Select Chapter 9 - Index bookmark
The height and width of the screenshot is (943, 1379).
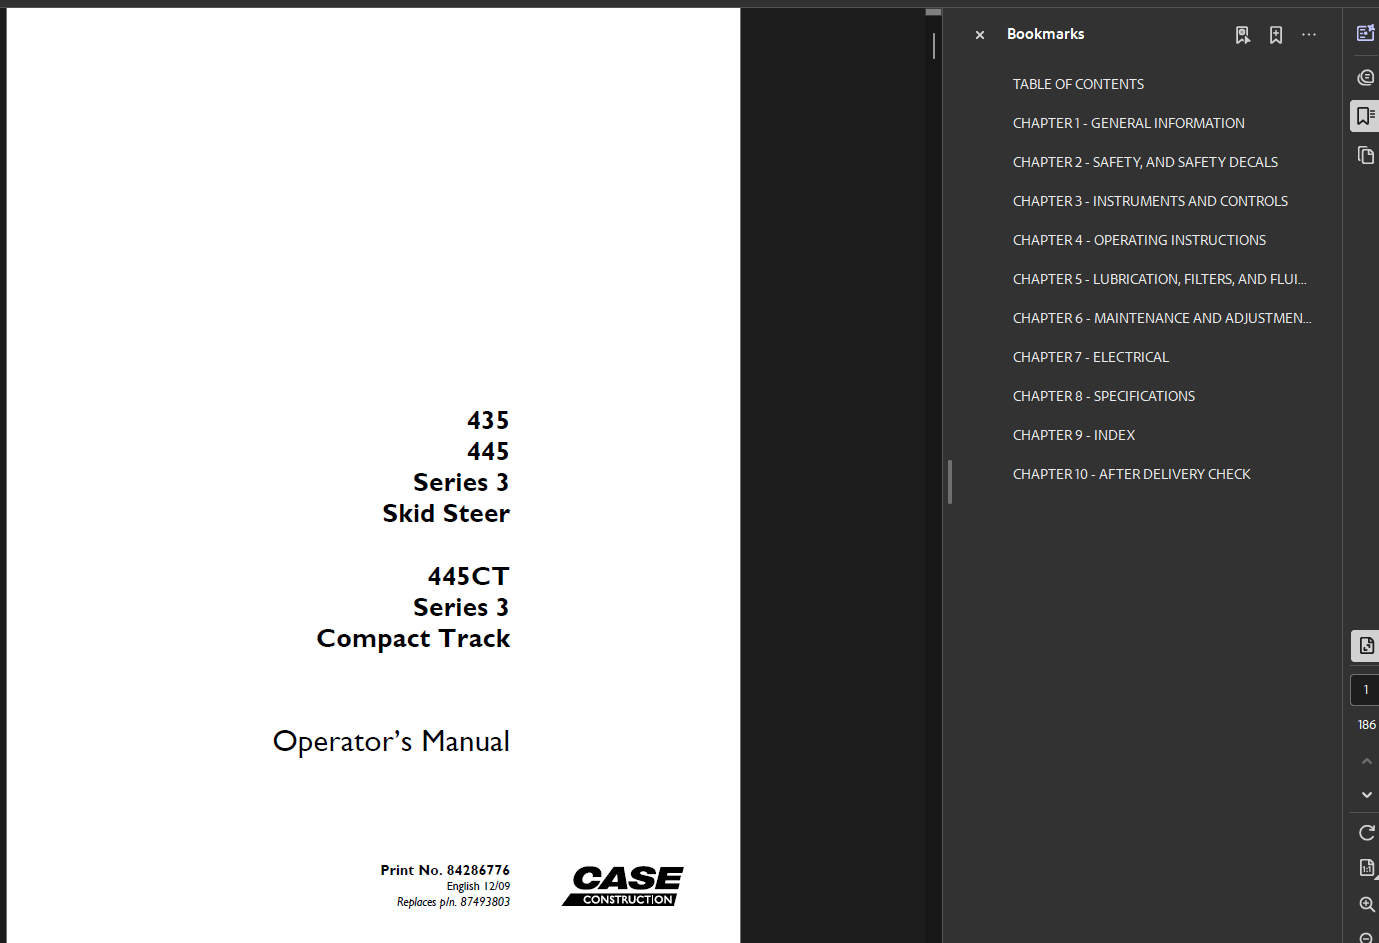[1073, 435]
